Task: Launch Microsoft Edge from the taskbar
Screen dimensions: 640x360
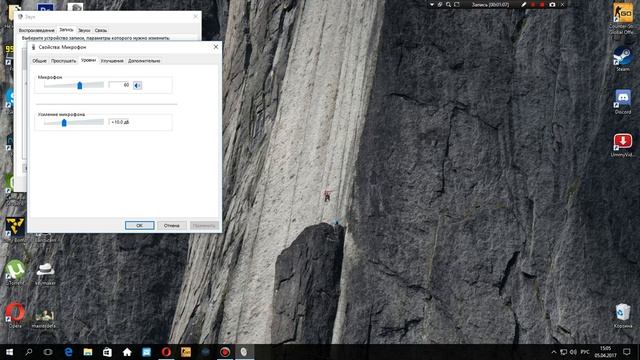Action: (68, 352)
